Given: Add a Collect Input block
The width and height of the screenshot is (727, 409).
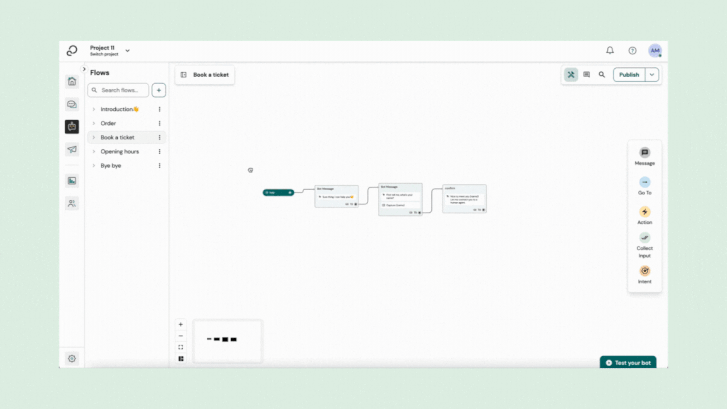Looking at the screenshot, I should tap(644, 238).
